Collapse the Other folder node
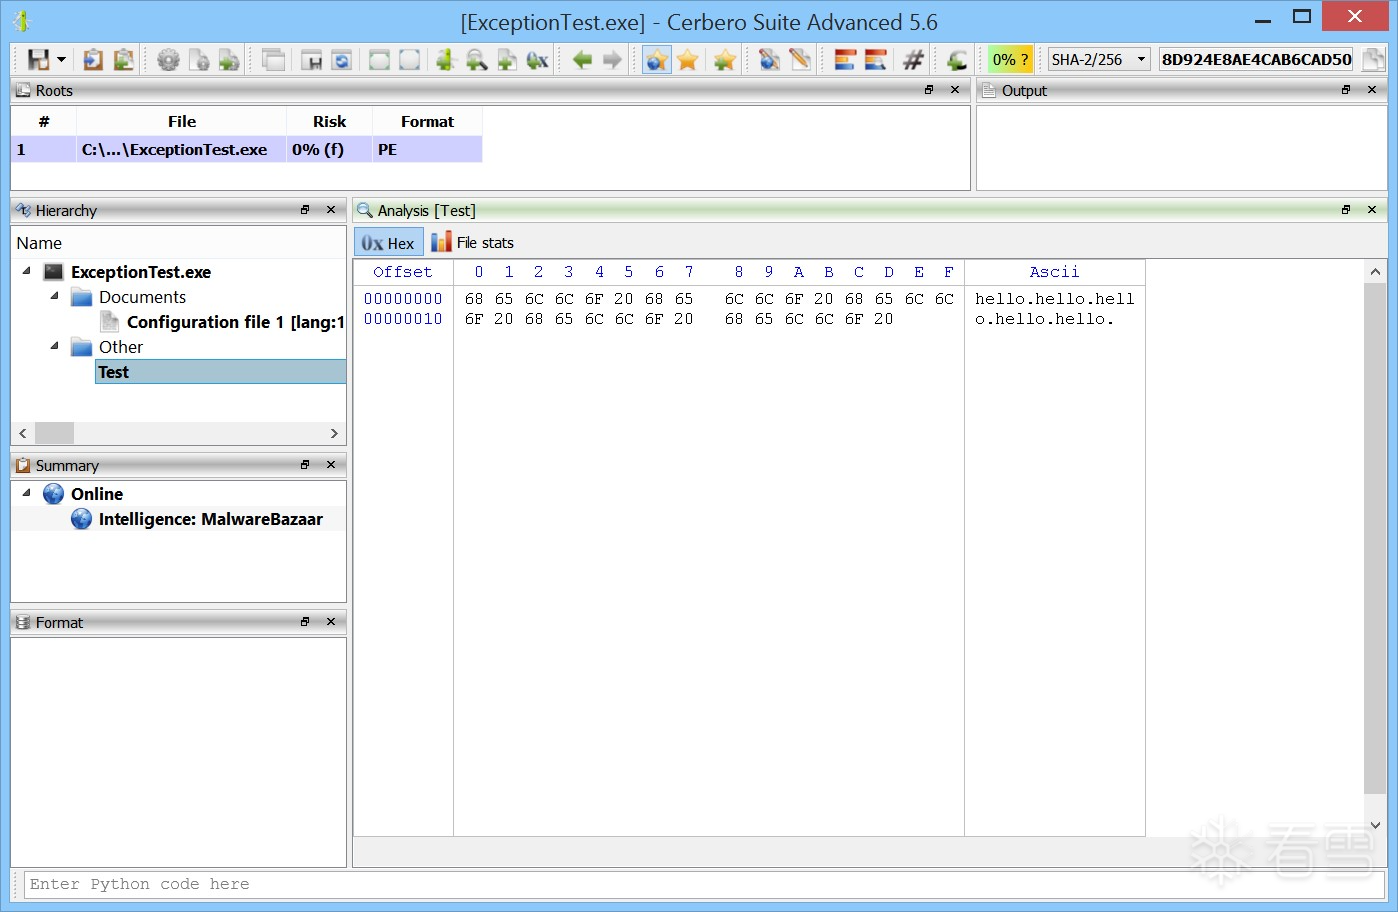The width and height of the screenshot is (1398, 912). pos(55,346)
